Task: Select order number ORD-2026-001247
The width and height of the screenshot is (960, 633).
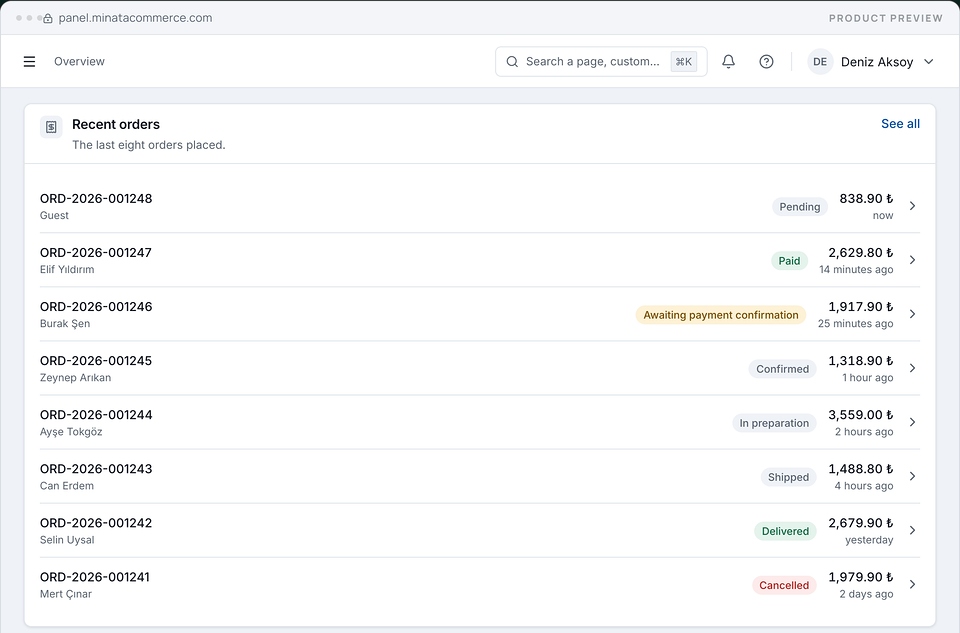Action: pos(96,252)
